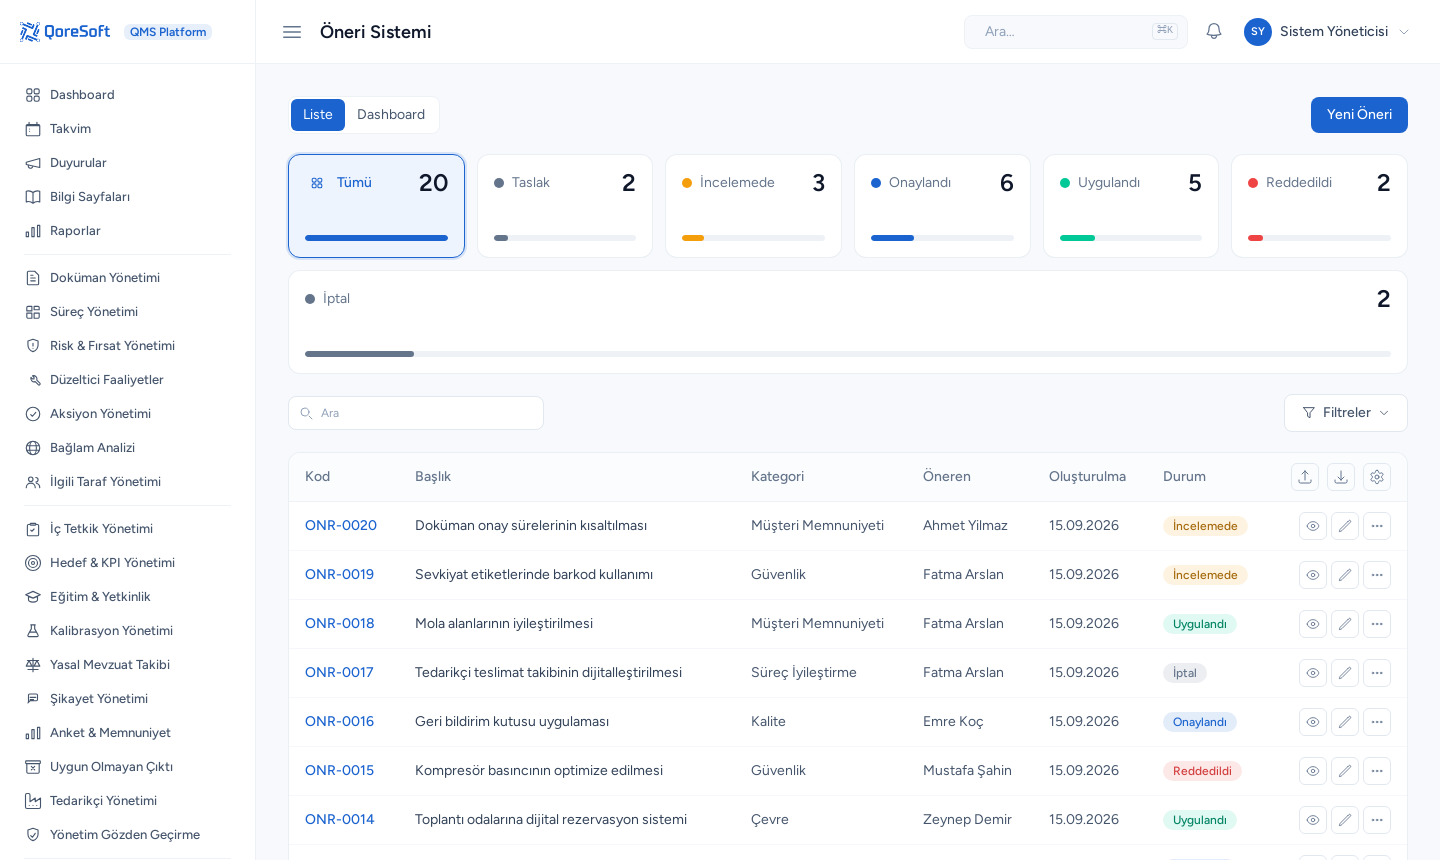Edit ONR-0014 using the pencil icon
The height and width of the screenshot is (860, 1440).
(1345, 820)
